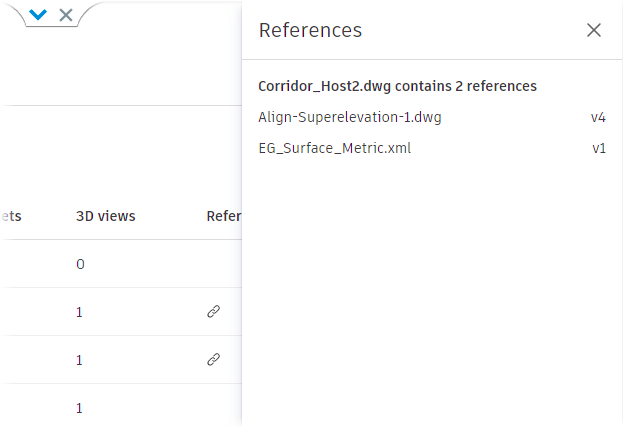Click the 3D views count beside the second link icon

click(80, 360)
